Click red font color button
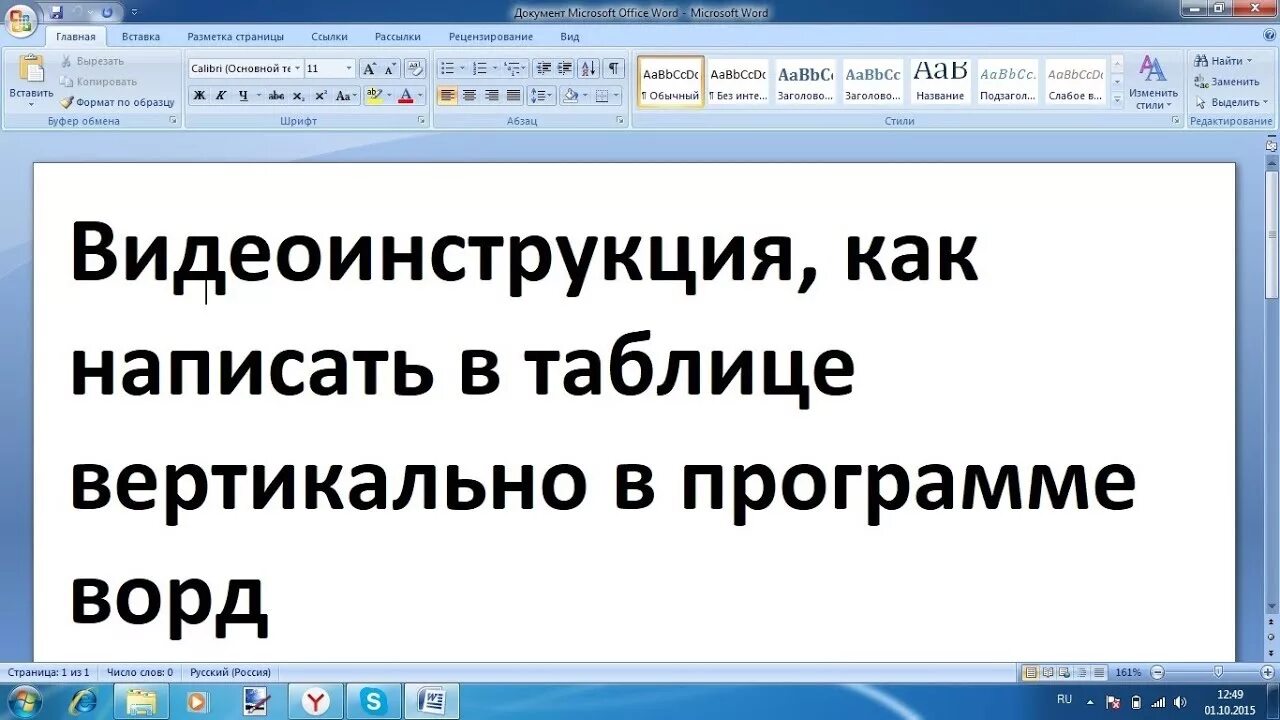The image size is (1280, 720). (x=405, y=96)
